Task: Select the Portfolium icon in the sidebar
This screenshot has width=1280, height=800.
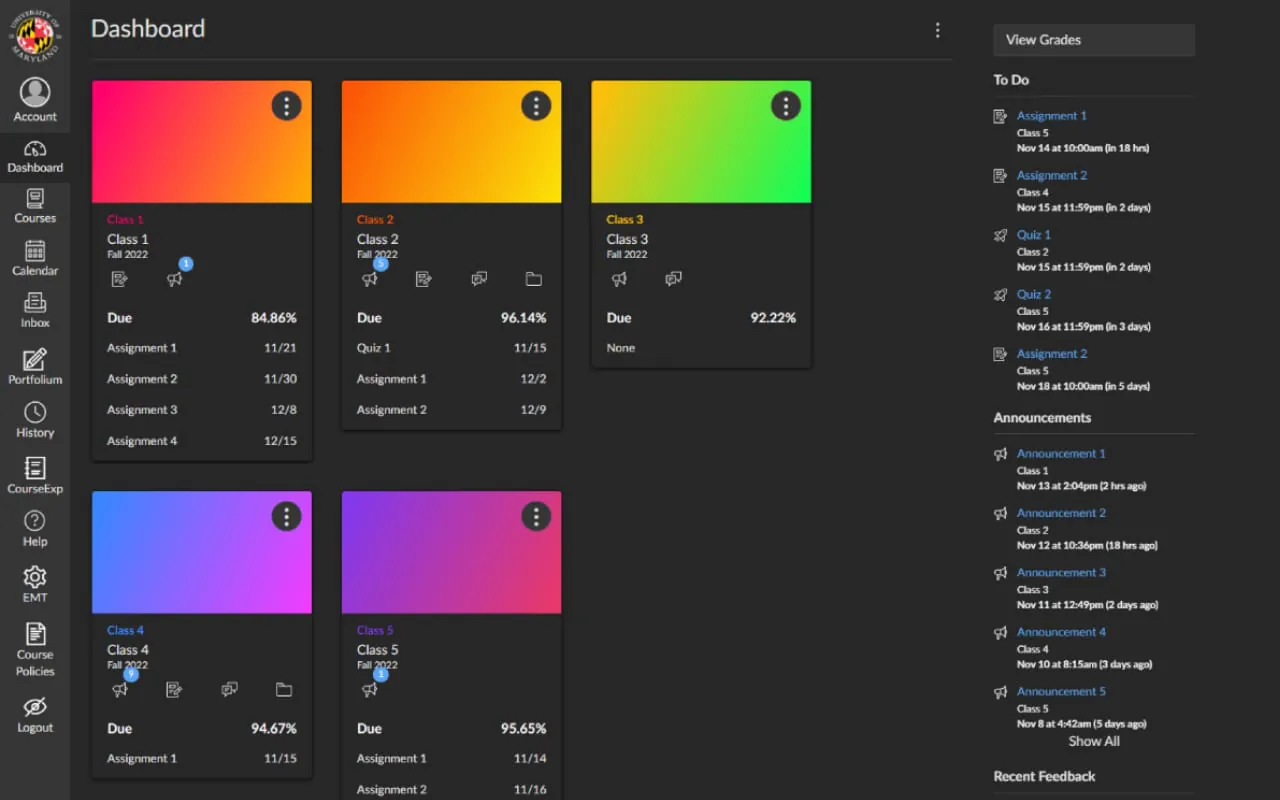Action: point(35,365)
